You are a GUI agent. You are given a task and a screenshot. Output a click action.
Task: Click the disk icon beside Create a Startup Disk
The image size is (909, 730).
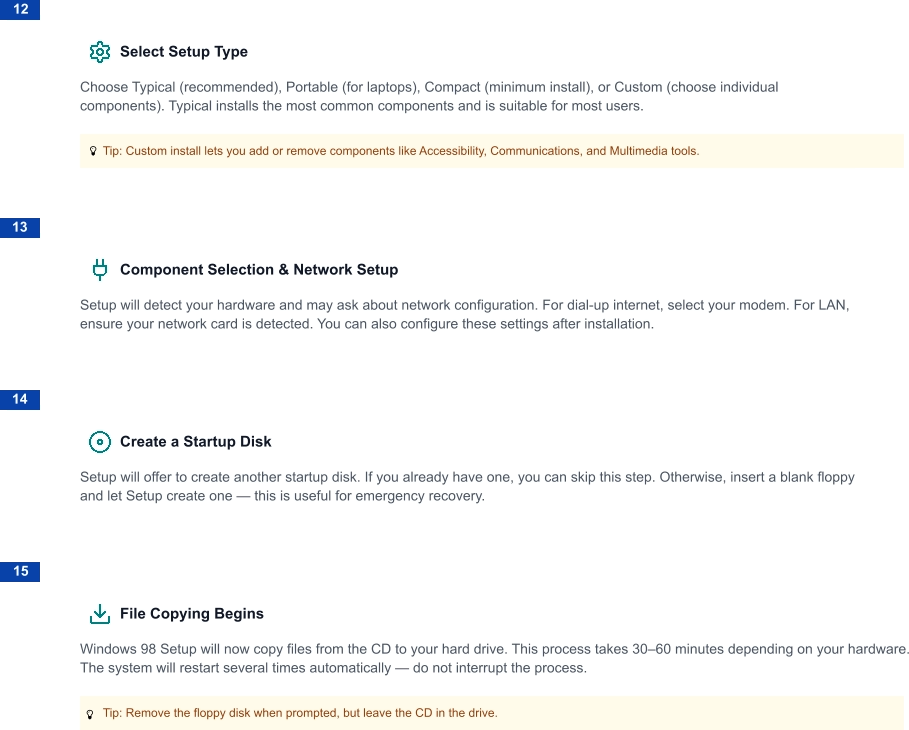coord(100,441)
